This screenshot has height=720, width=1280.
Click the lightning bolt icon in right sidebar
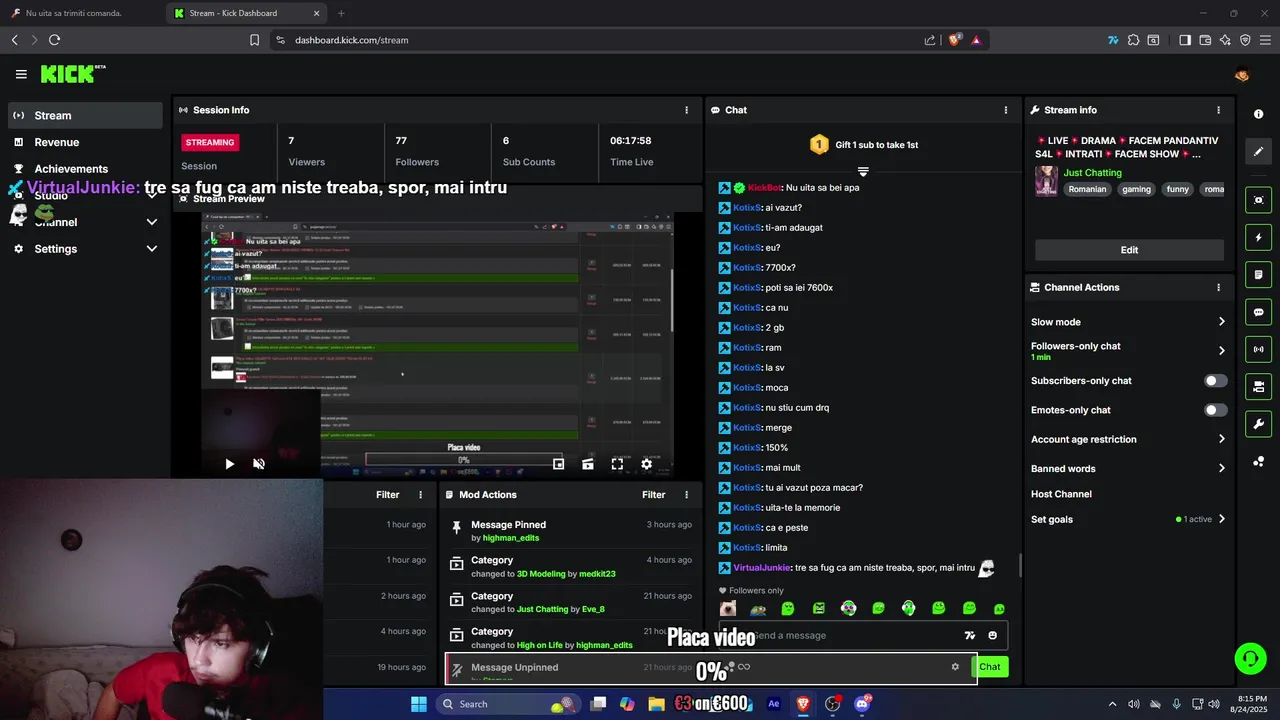point(1258,238)
